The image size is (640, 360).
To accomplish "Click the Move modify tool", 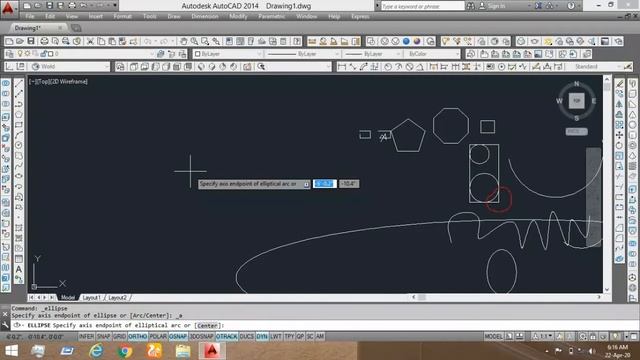I will click(x=620, y=135).
